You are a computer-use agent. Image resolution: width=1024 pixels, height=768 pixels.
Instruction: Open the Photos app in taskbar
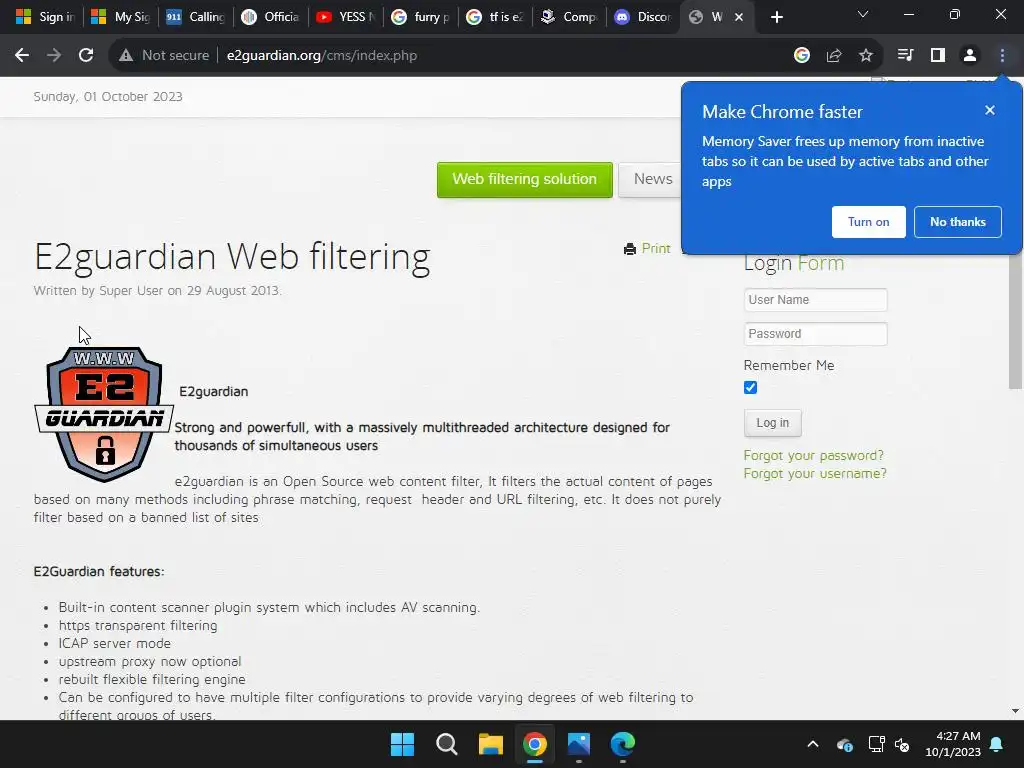click(x=579, y=744)
